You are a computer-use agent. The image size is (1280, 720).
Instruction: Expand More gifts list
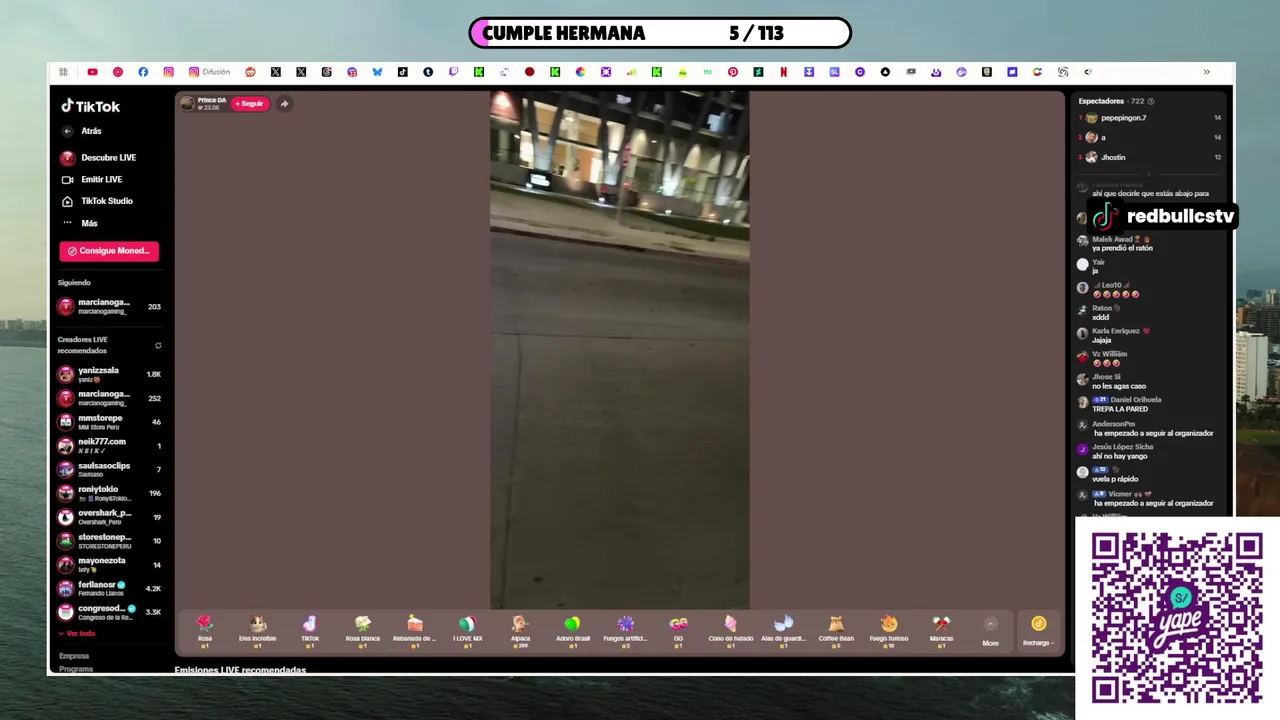[x=990, y=632]
